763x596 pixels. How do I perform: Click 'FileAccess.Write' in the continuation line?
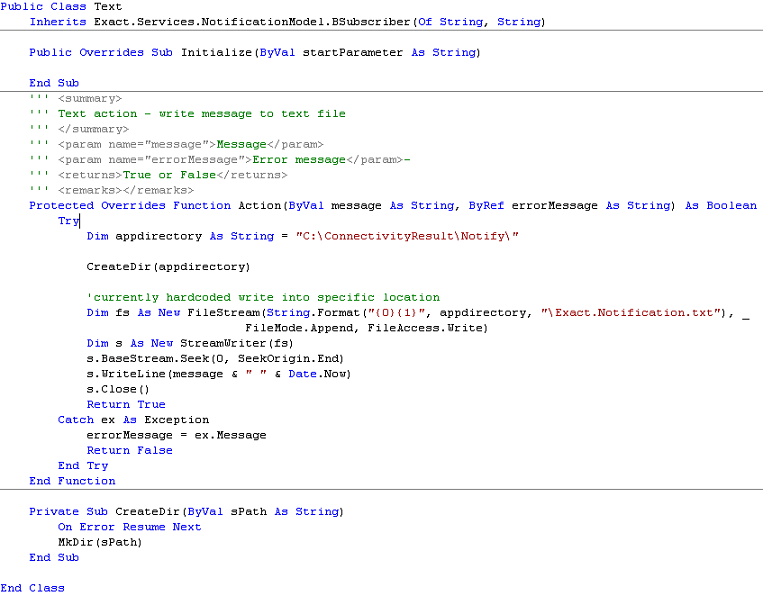[425, 328]
